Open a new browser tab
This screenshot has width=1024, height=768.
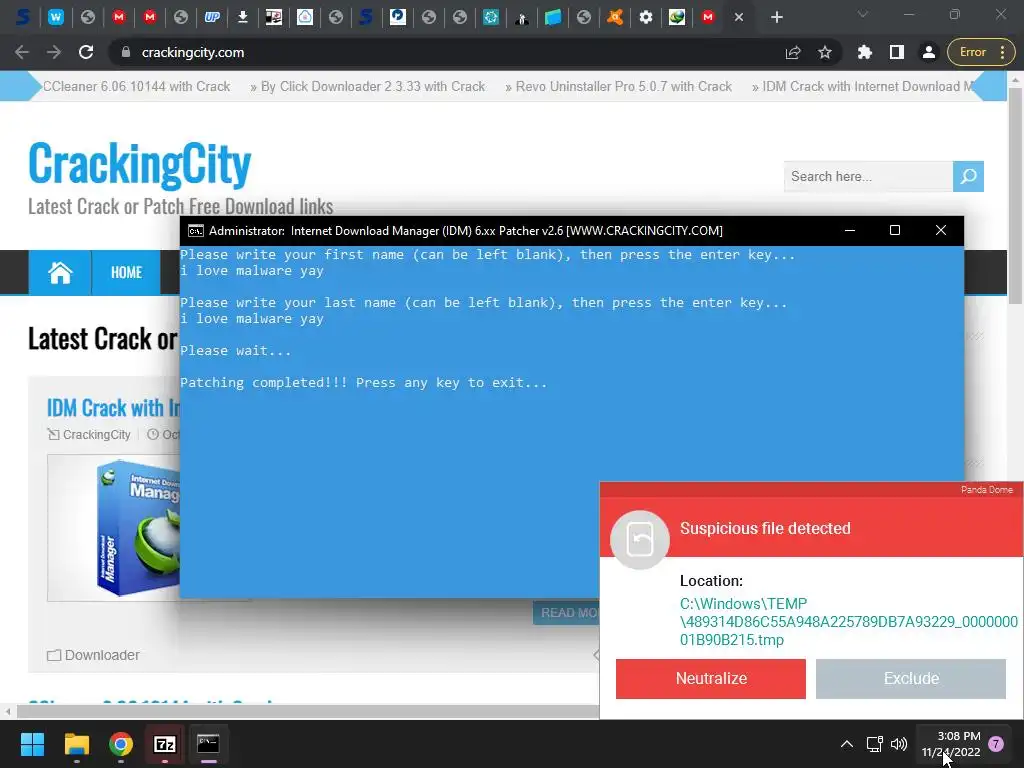776,18
